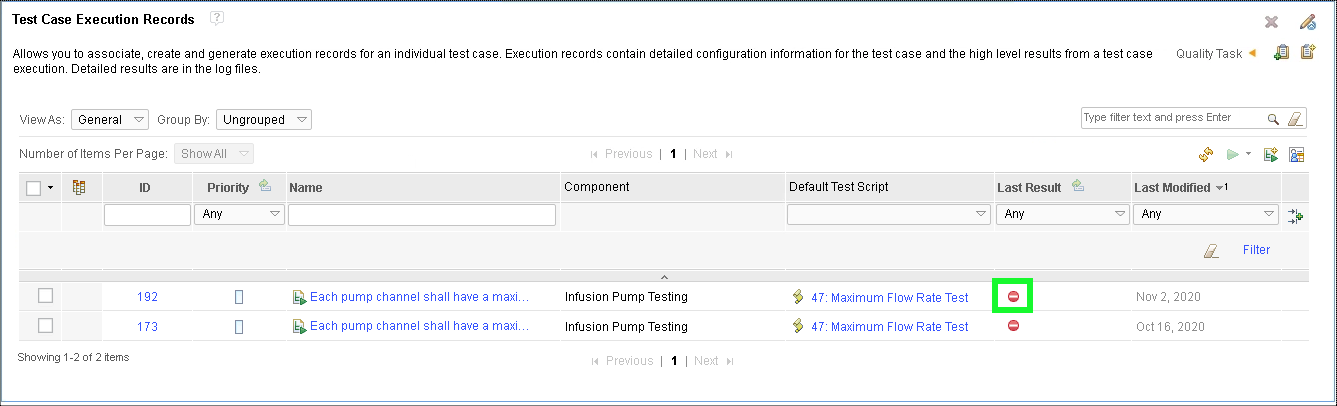
Task: Open the View As General dropdown
Action: (109, 120)
